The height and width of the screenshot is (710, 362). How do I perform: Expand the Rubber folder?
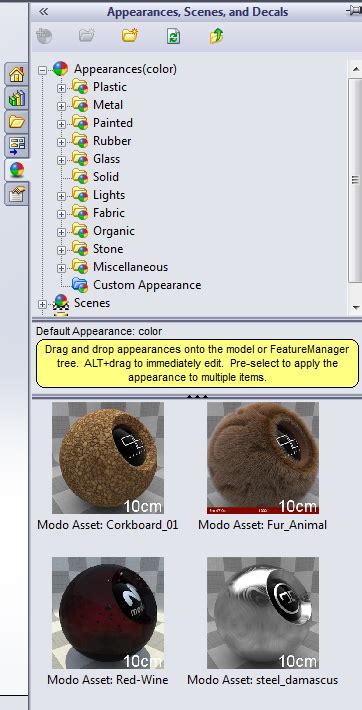pos(62,142)
